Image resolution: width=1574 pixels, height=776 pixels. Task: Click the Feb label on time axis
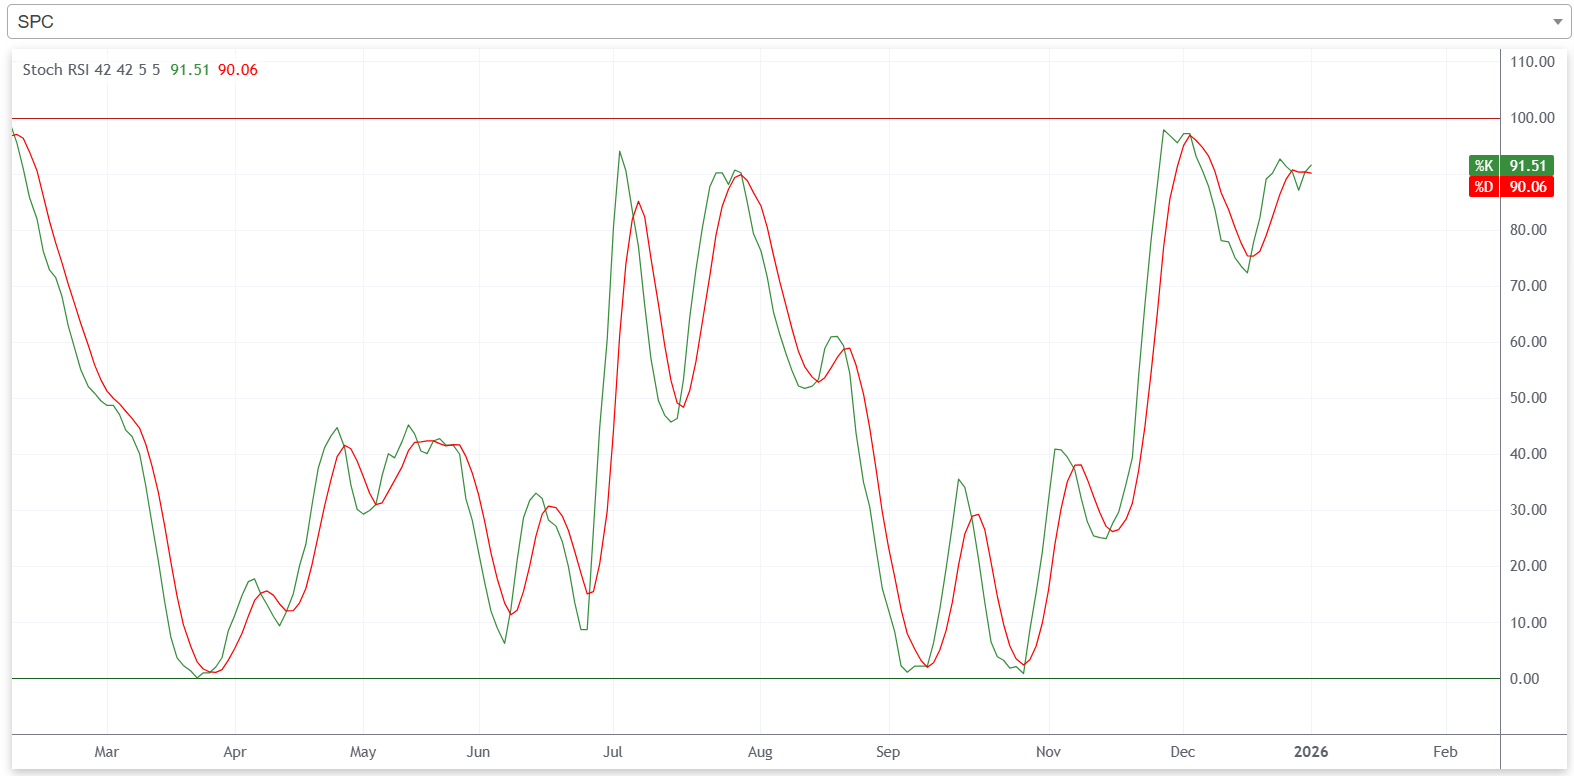click(1445, 752)
